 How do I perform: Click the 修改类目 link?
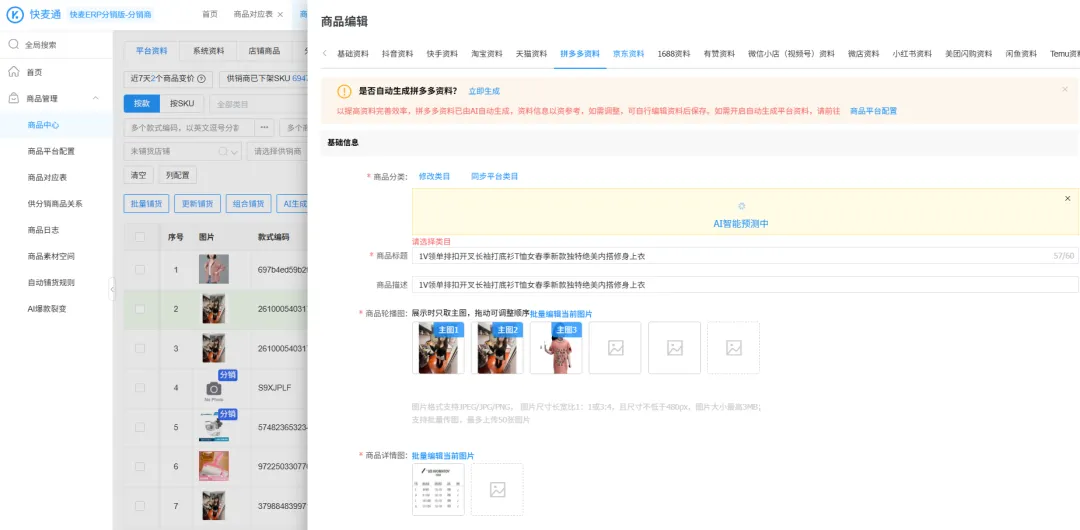[435, 176]
